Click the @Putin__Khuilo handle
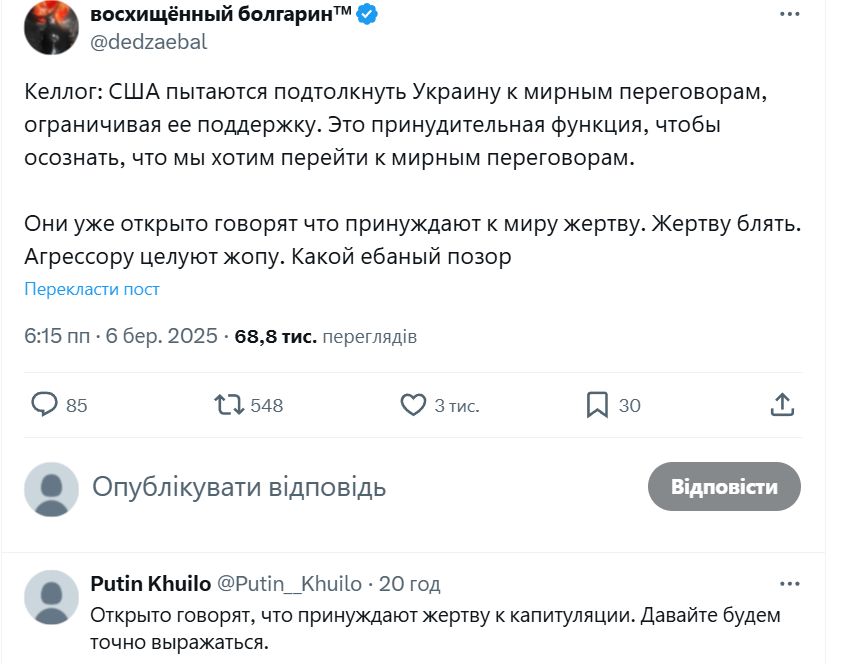846x664 pixels. pos(289,583)
